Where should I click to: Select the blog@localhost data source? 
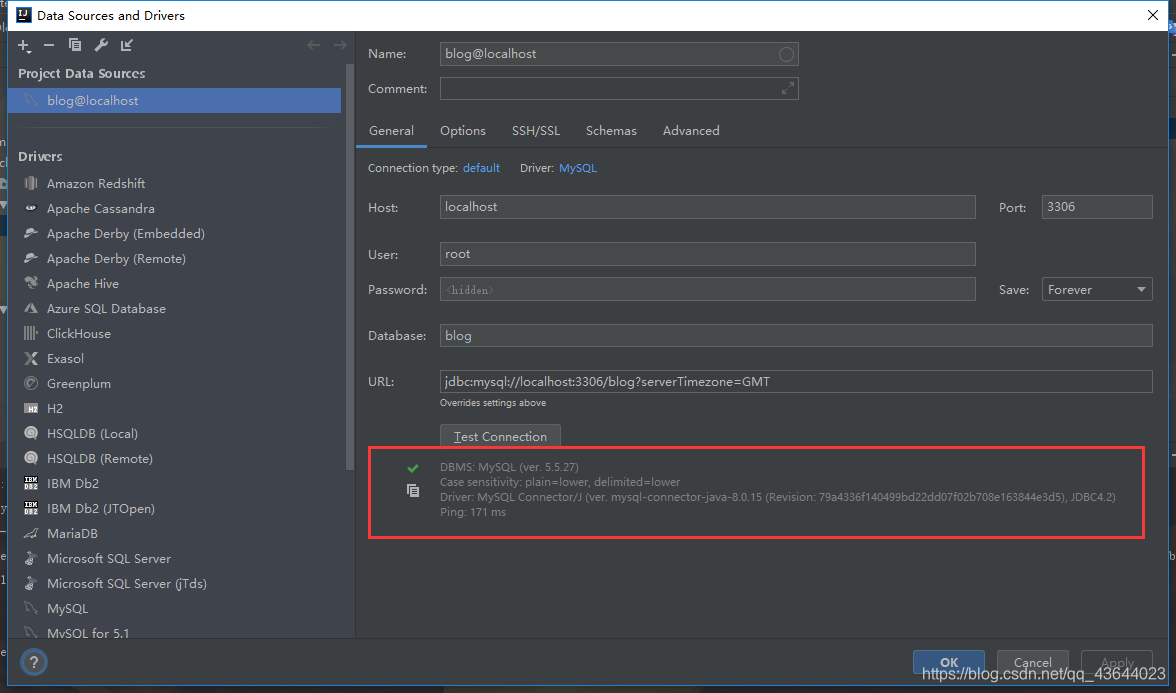[174, 100]
